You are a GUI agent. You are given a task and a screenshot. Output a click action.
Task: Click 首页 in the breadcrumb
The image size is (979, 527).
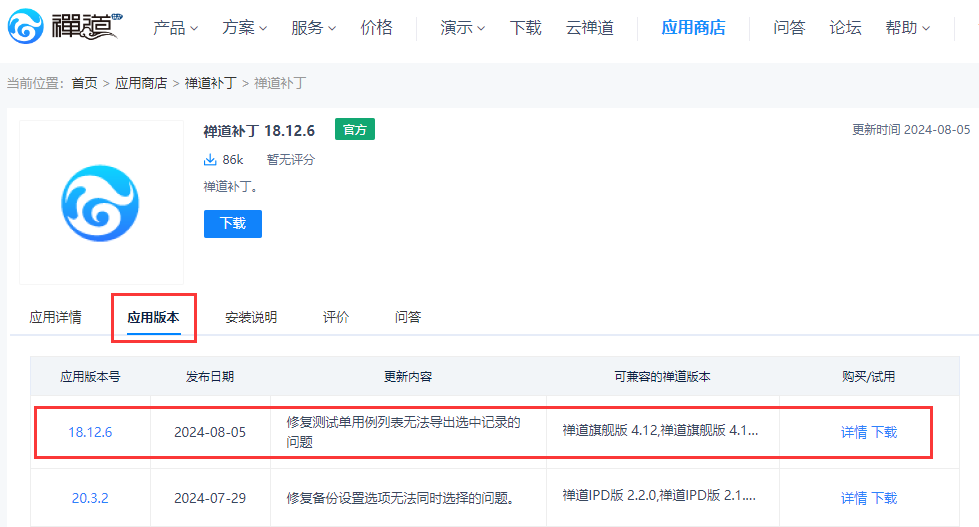tap(84, 83)
